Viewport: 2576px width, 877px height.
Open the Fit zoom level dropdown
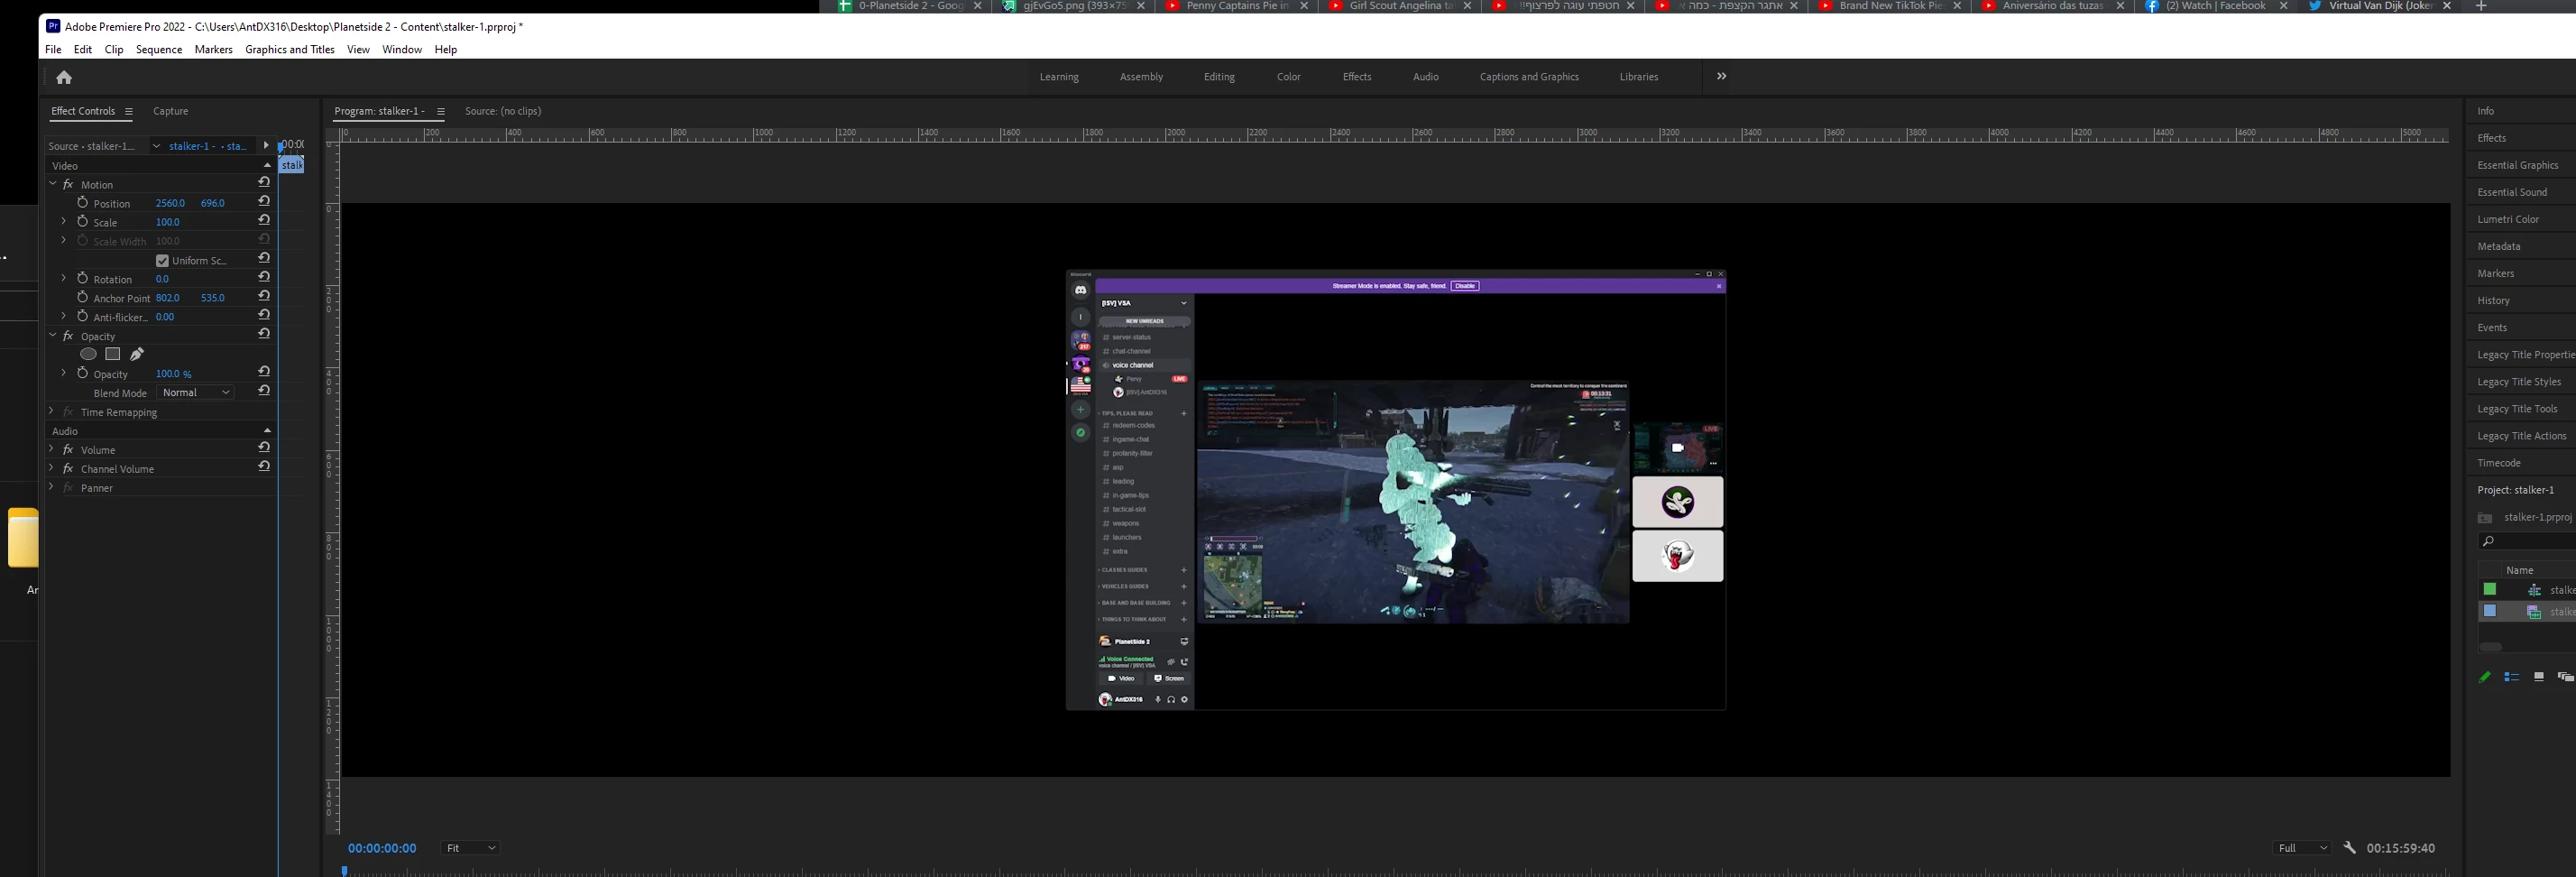click(470, 848)
